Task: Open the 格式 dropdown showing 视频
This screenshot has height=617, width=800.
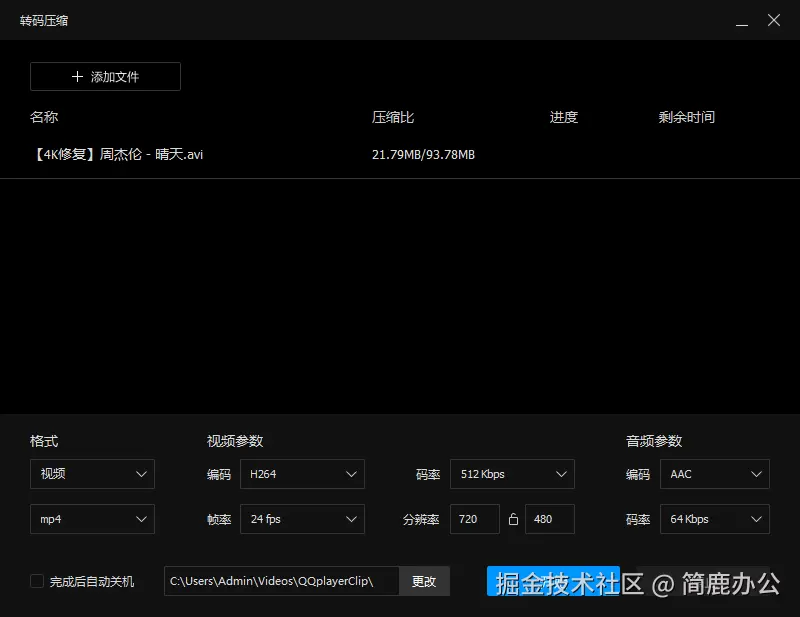Action: coord(92,474)
